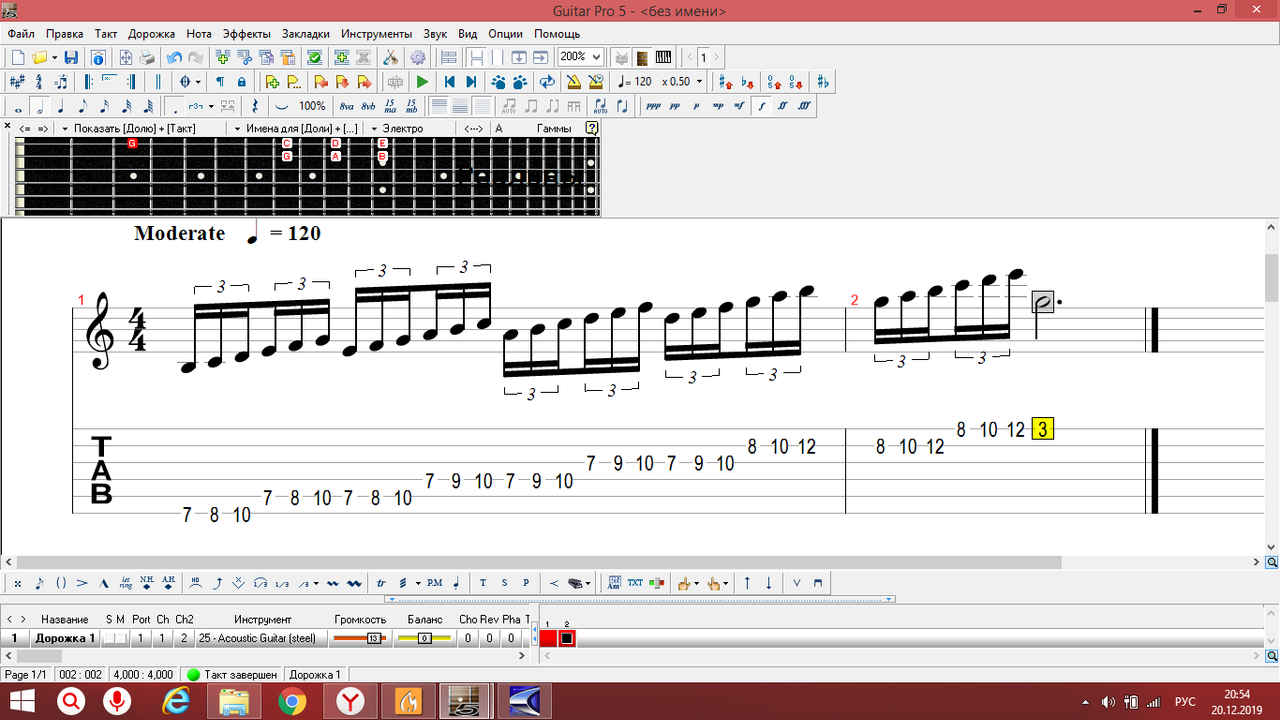This screenshot has width=1280, height=720.
Task: Start playback with the green play button
Action: (x=422, y=81)
